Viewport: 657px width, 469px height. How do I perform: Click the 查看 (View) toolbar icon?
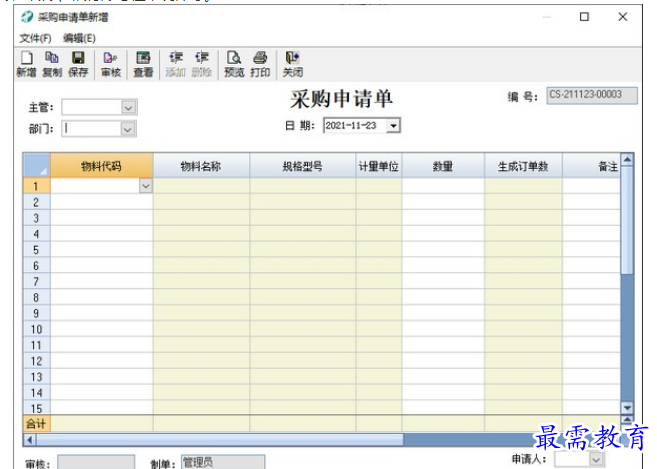click(143, 64)
